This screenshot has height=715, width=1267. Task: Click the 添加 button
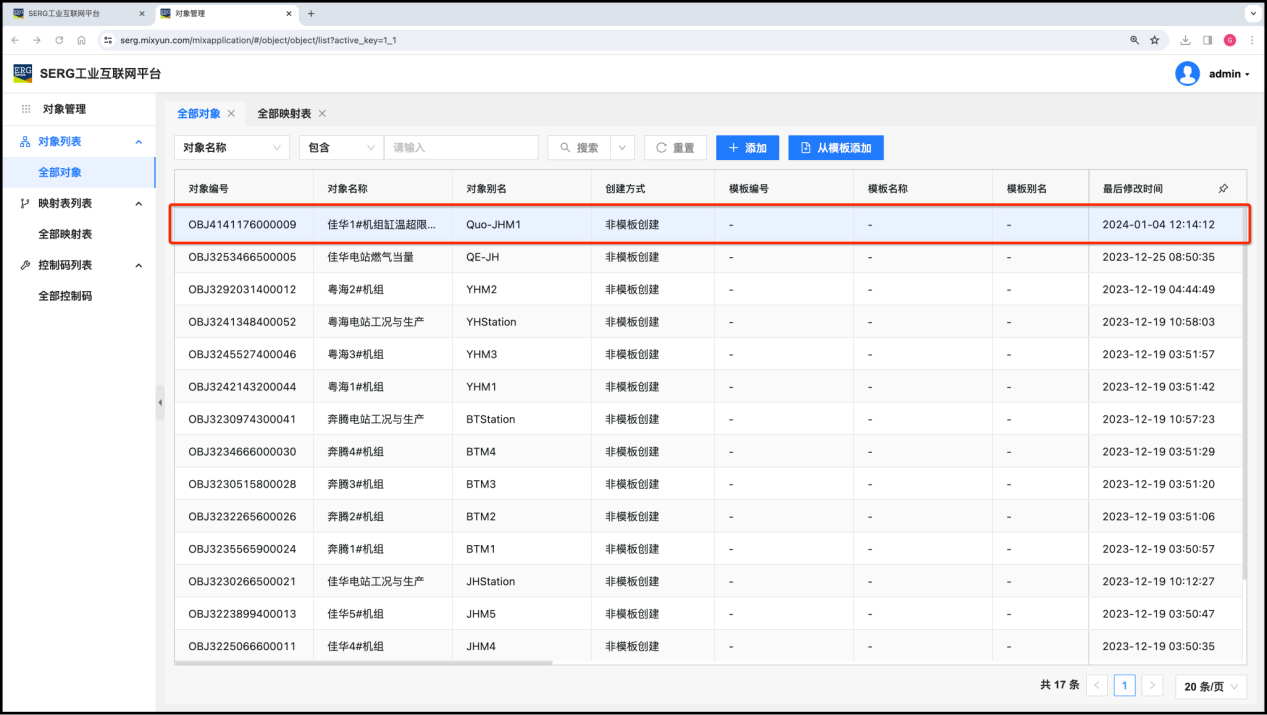click(747, 148)
